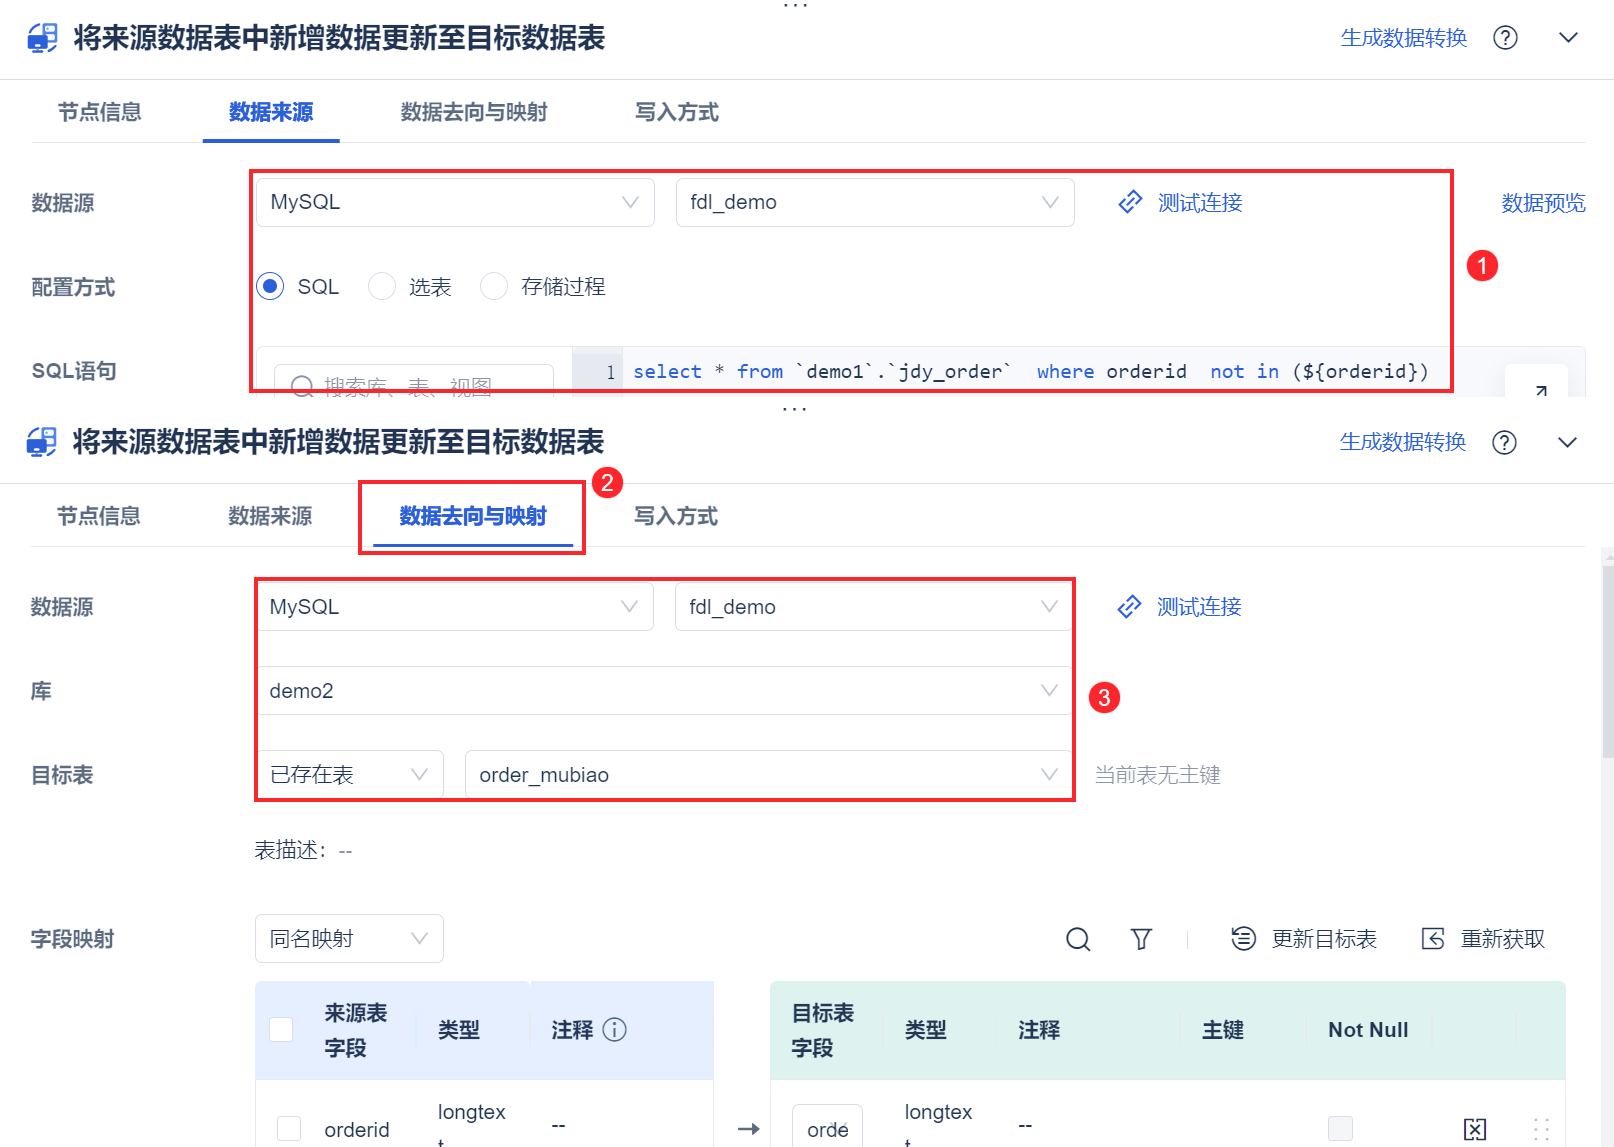Click 生成数据转换 link in the lower panel
Screen dimensions: 1614x1147
(1403, 442)
